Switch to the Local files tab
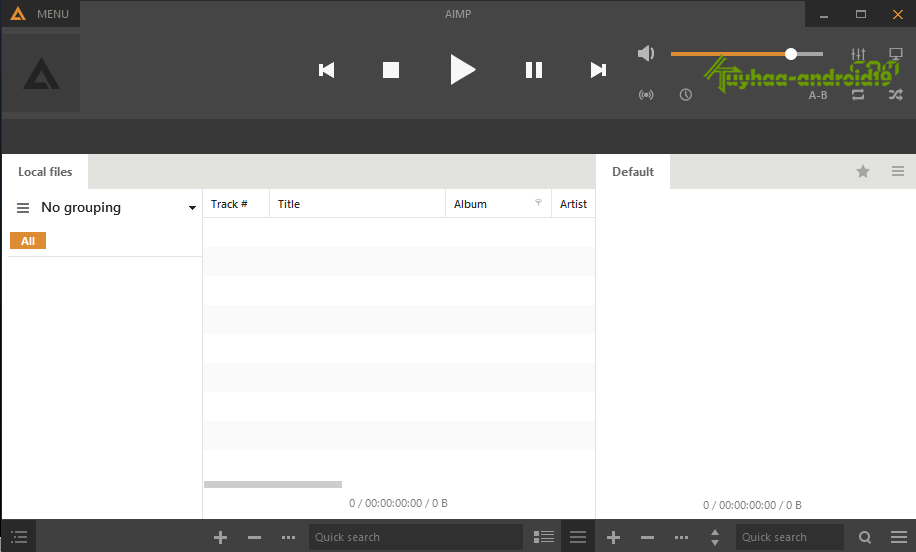This screenshot has height=552, width=916. 45,172
